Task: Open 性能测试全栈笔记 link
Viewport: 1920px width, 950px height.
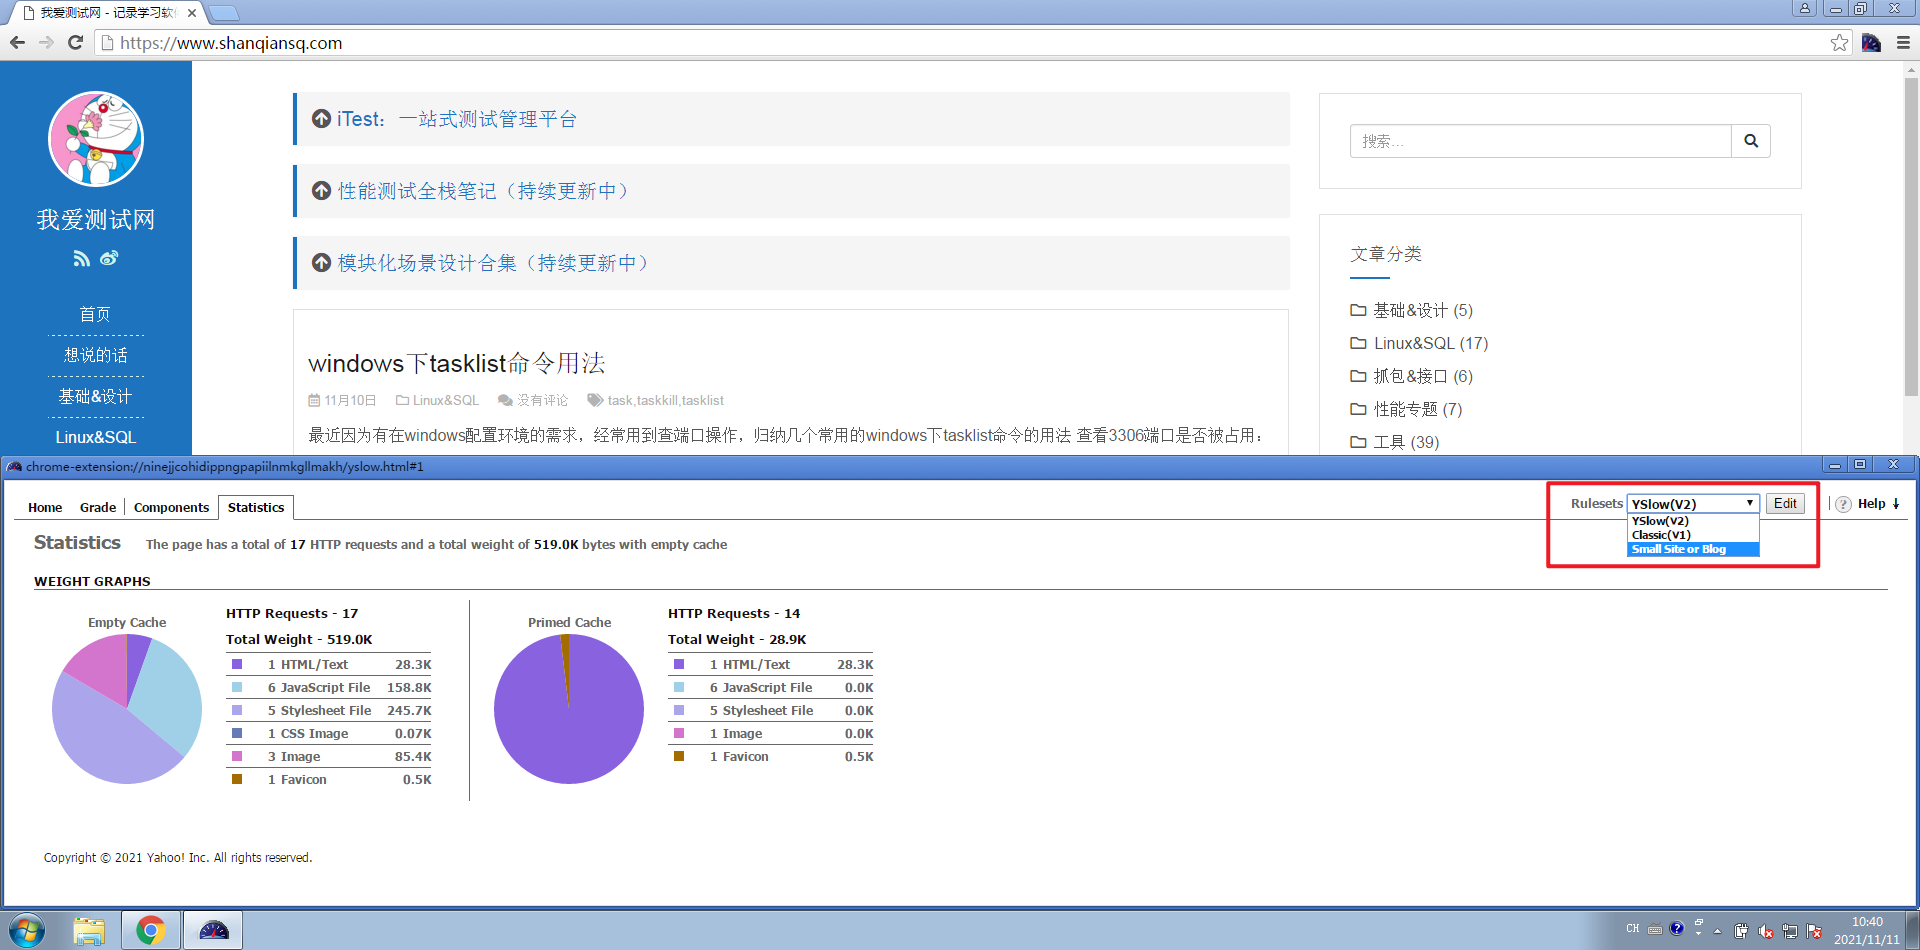Action: click(x=487, y=191)
